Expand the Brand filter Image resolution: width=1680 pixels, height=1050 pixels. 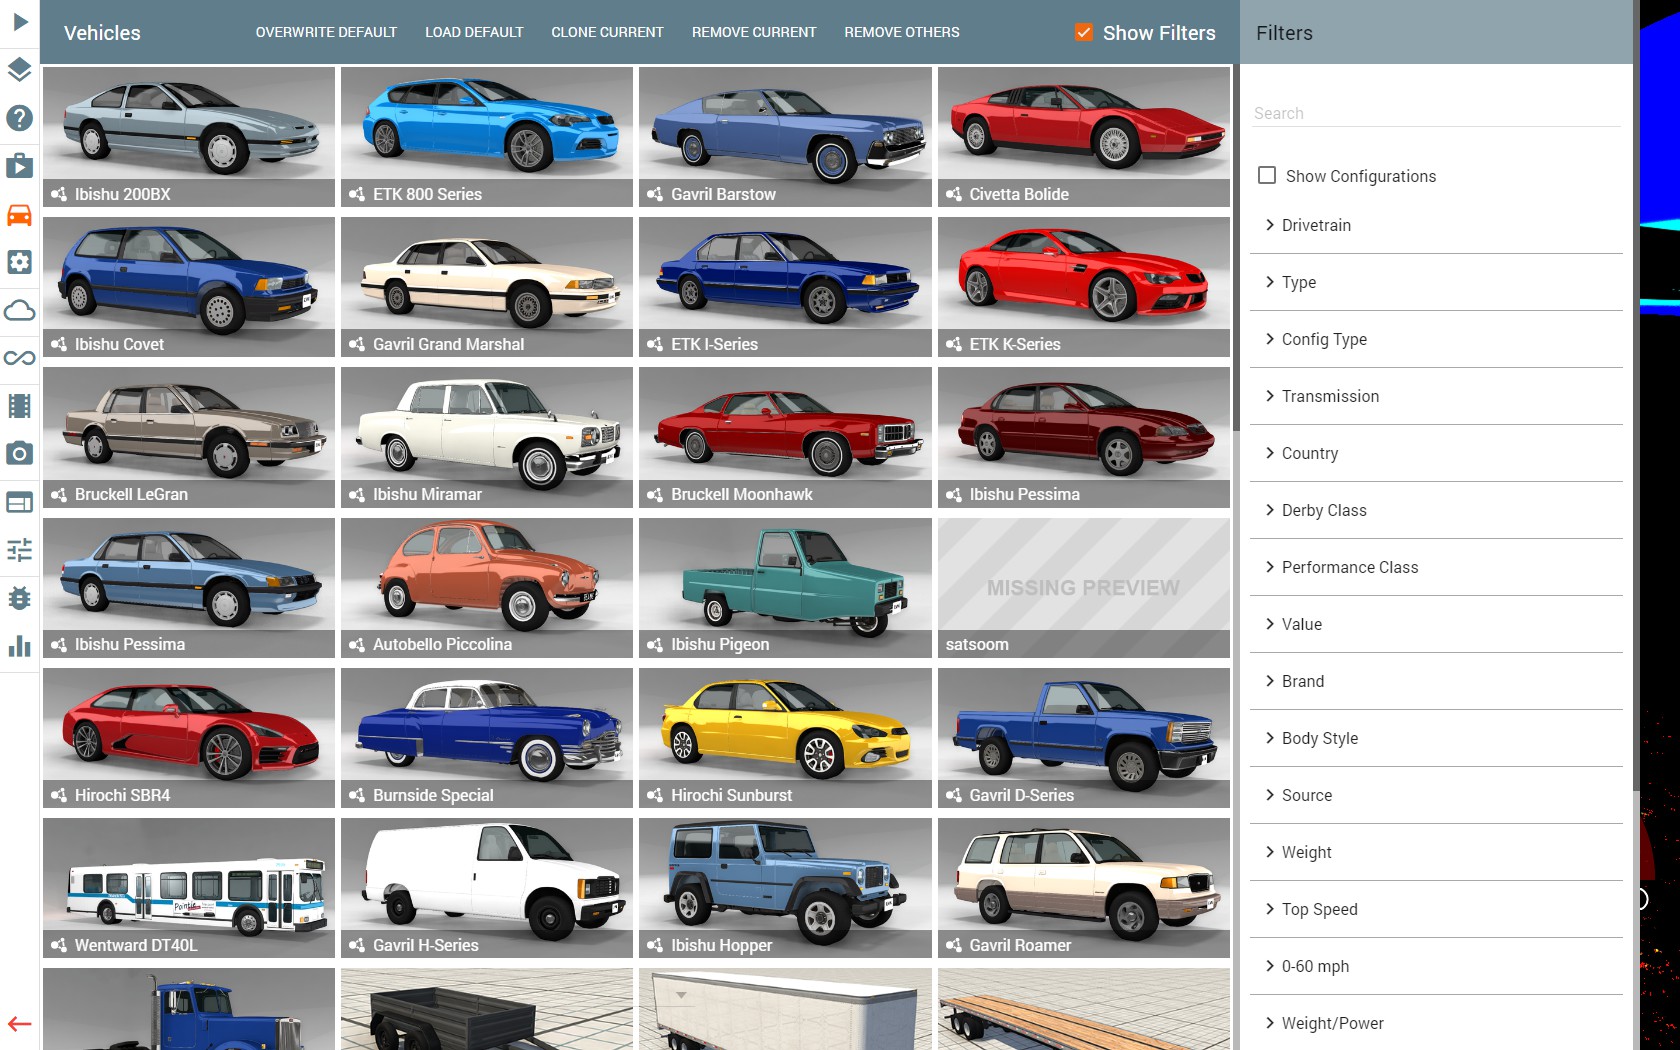[x=1436, y=681]
